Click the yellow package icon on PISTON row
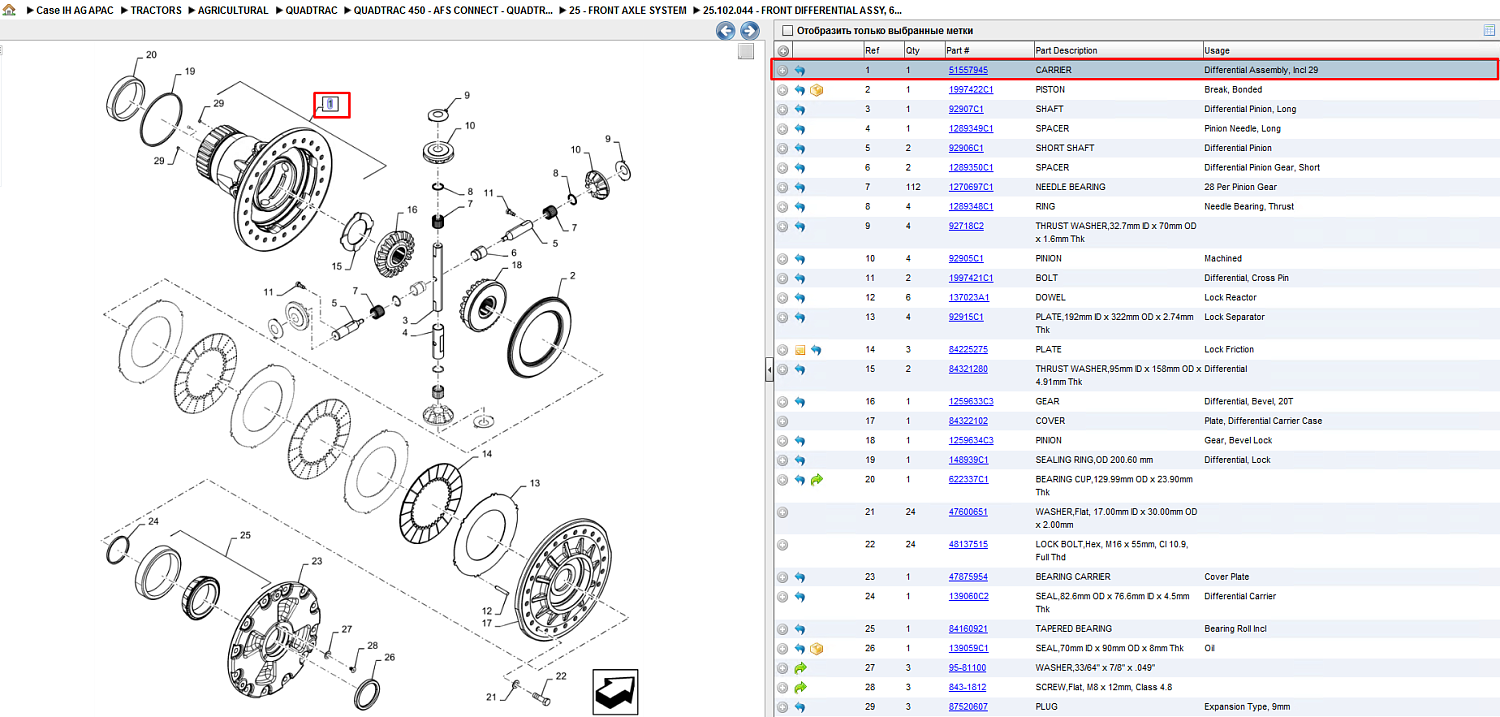Image resolution: width=1500 pixels, height=717 pixels. tap(816, 90)
